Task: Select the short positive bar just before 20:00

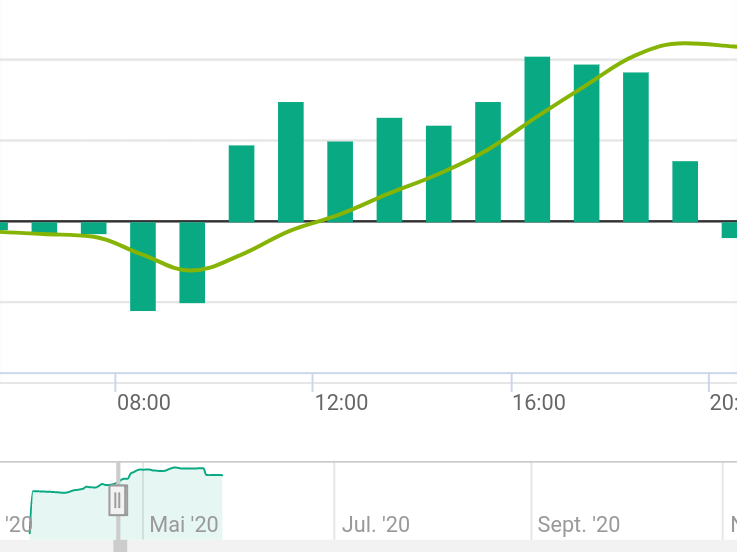Action: [x=685, y=191]
